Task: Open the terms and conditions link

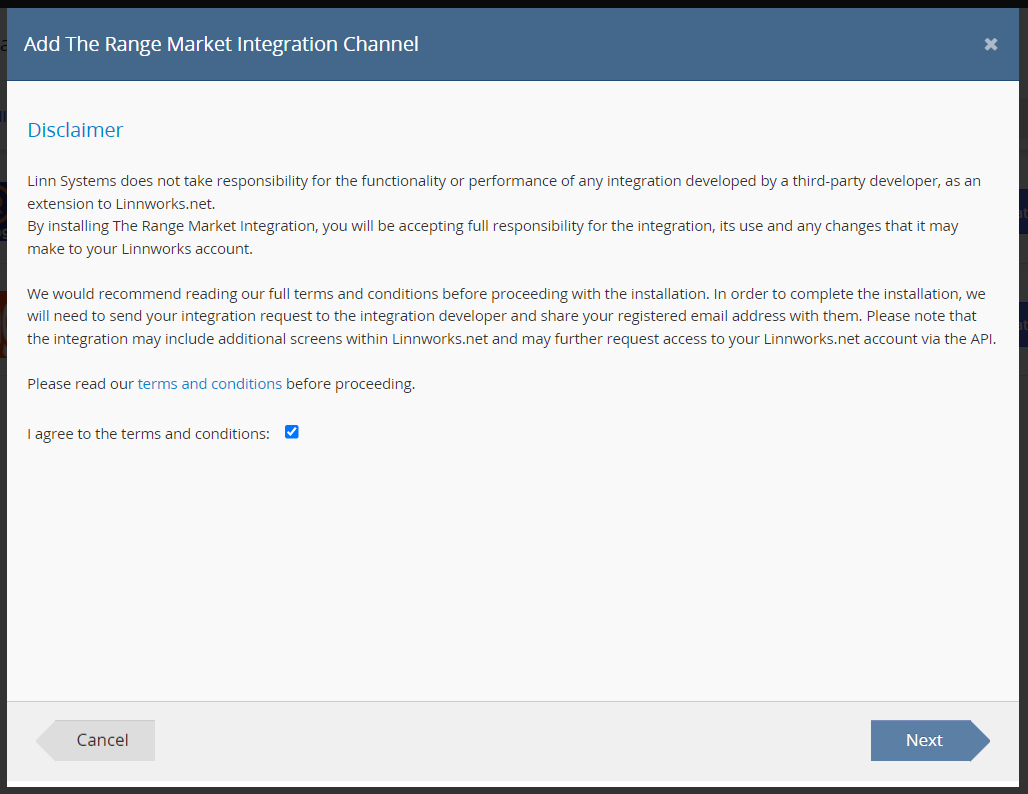Action: (x=210, y=384)
